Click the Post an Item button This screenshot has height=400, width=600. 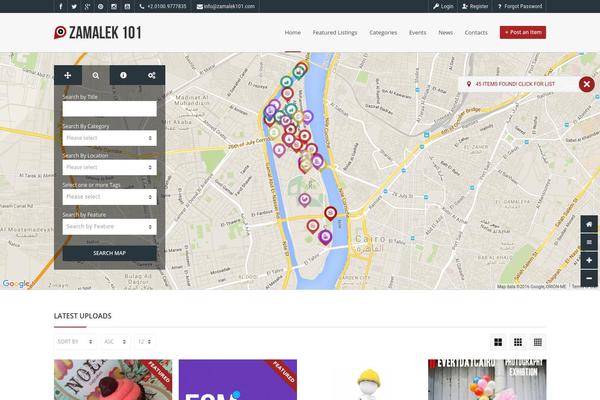(x=523, y=33)
